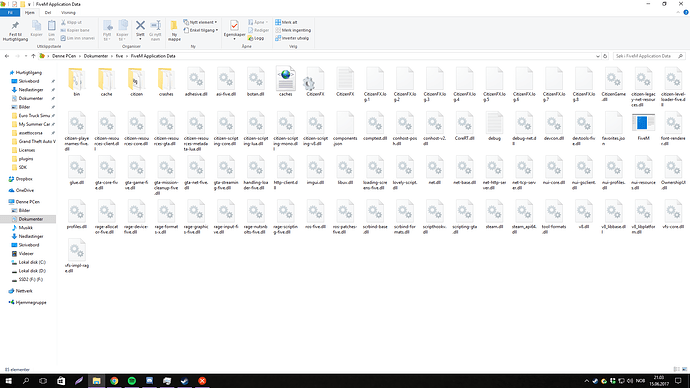Select Musikk under Denne PCen

pyautogui.click(x=26, y=228)
